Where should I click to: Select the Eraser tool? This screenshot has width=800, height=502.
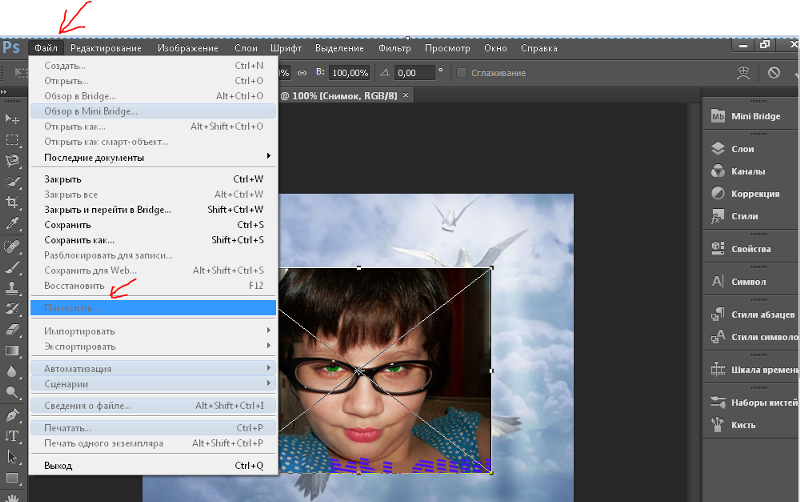(x=12, y=330)
